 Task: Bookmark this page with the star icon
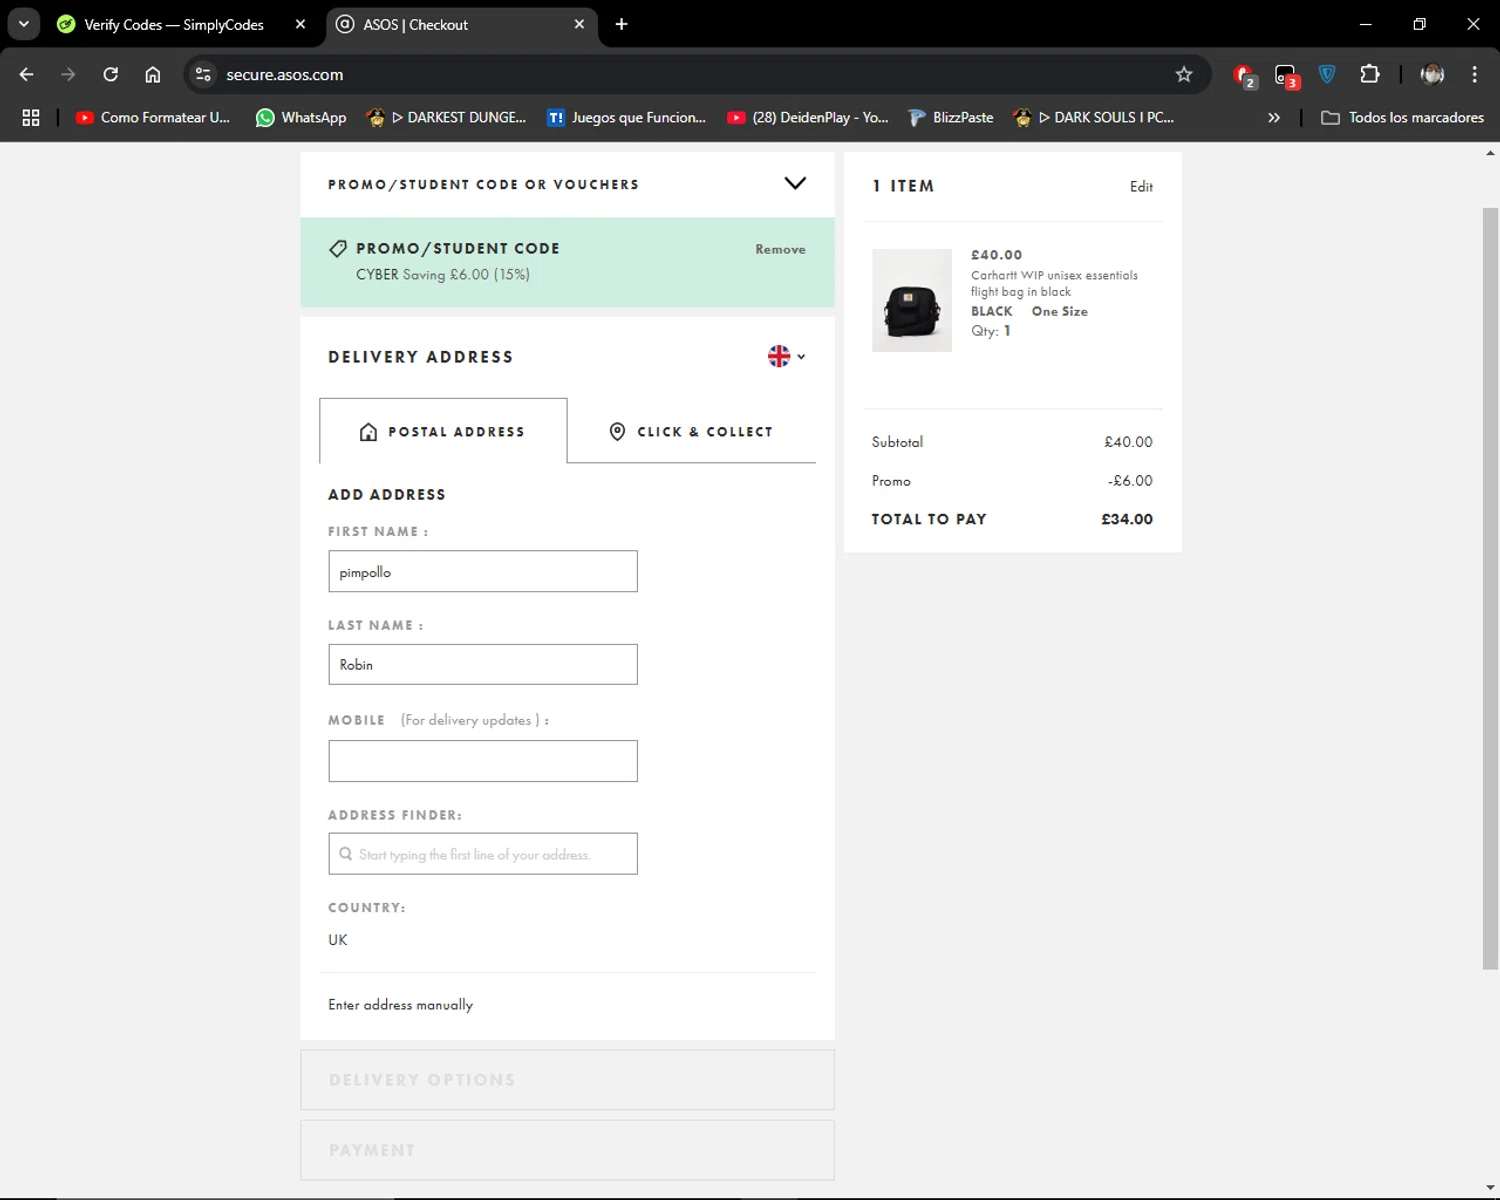click(x=1184, y=74)
